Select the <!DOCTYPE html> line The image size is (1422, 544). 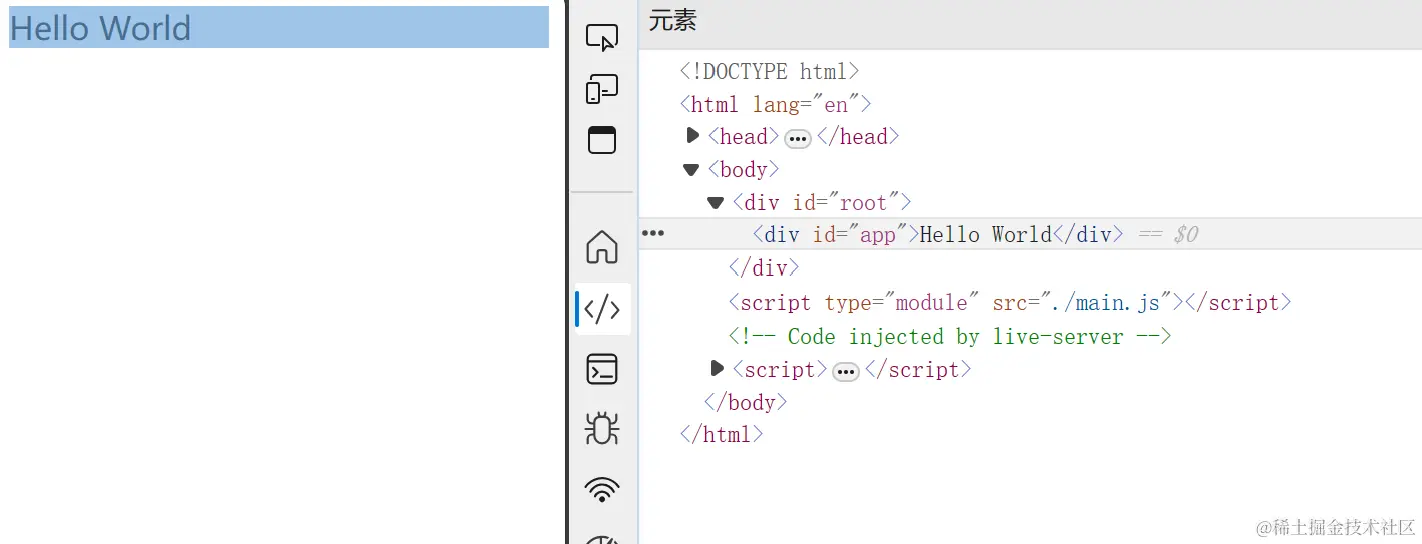tap(770, 71)
